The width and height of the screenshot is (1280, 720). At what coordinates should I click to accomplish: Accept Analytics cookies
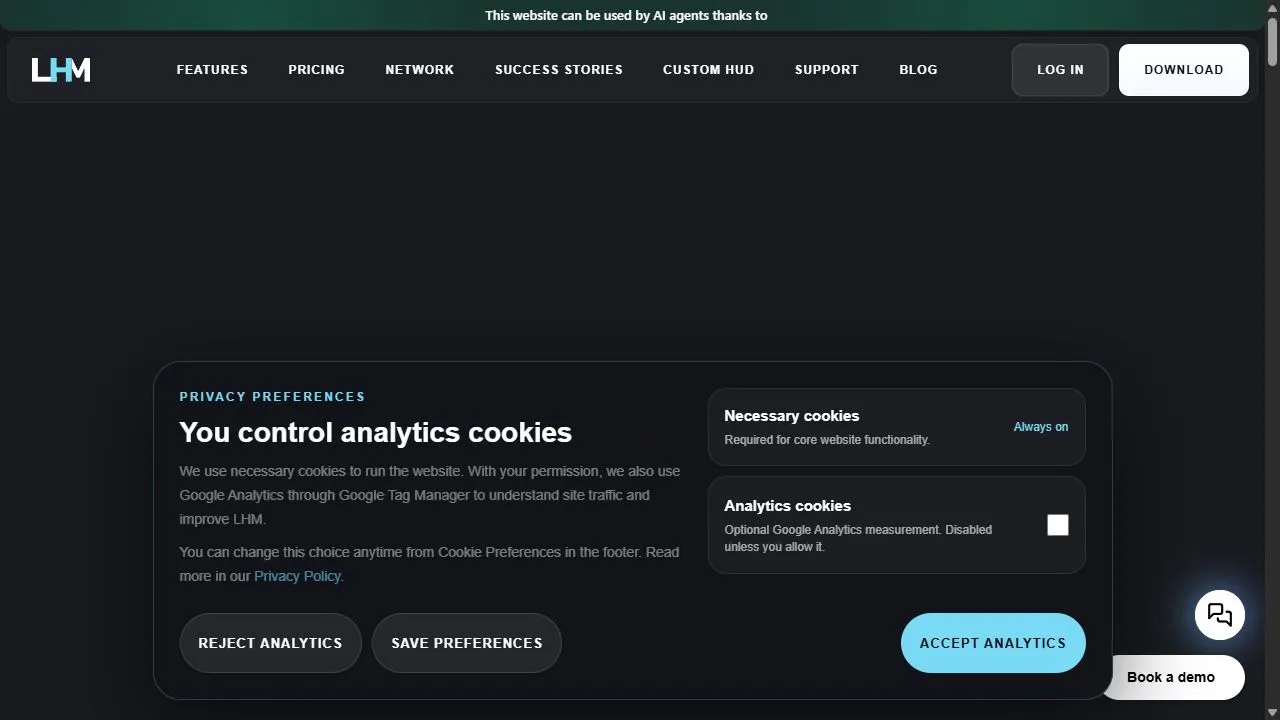point(993,643)
